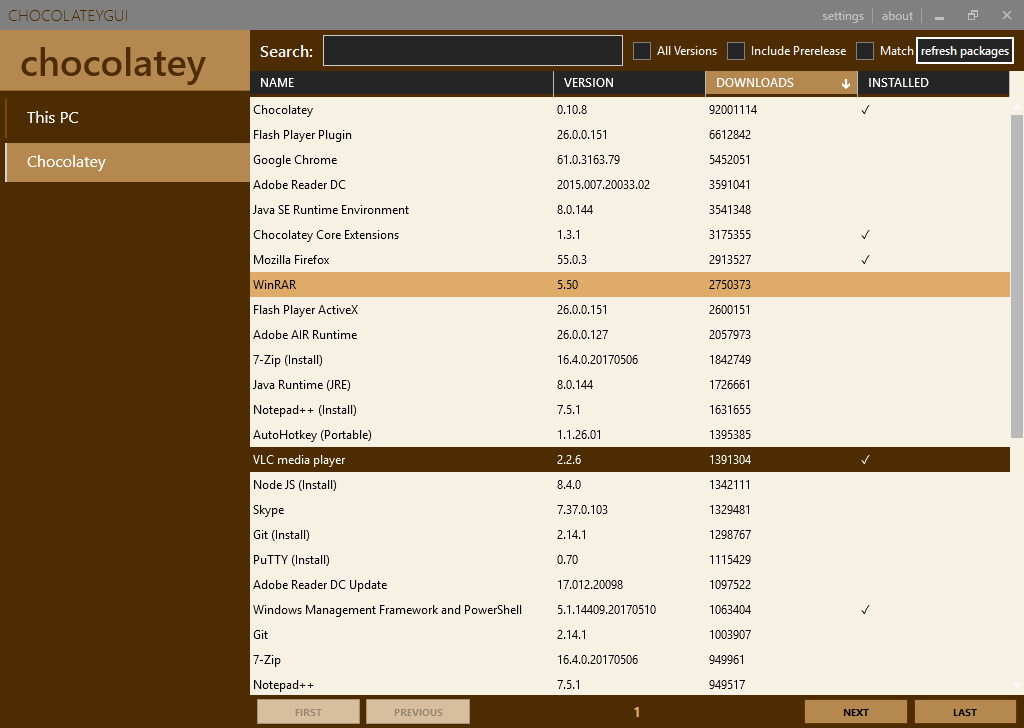Select the Google Chrome package
The width and height of the screenshot is (1024, 728).
(630, 160)
